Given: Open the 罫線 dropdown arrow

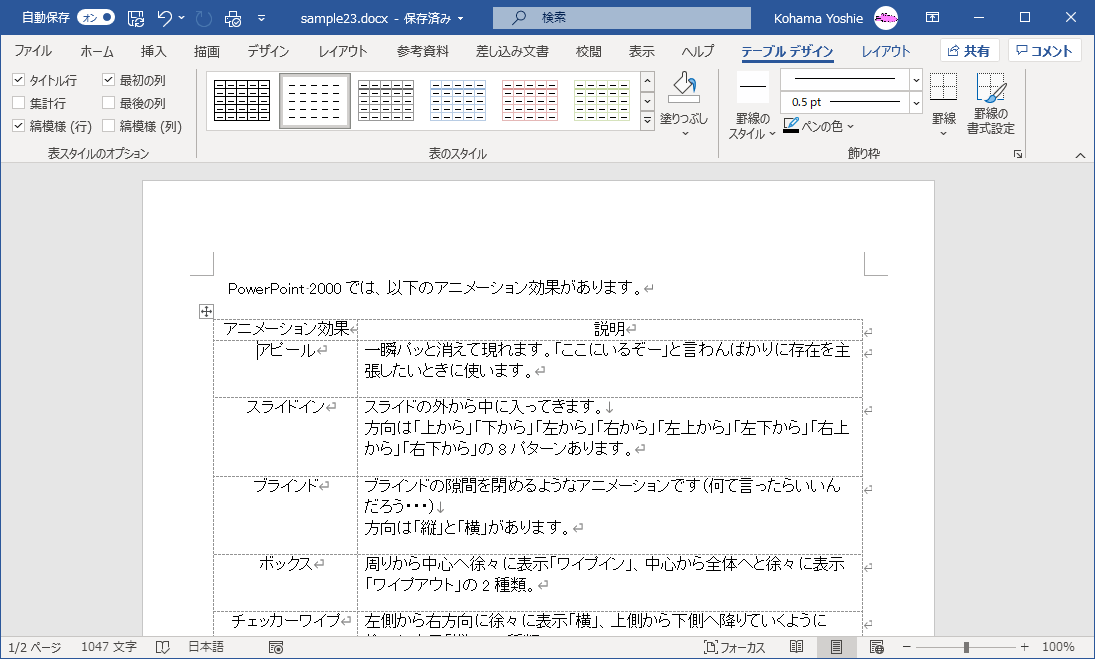Looking at the screenshot, I should (943, 133).
